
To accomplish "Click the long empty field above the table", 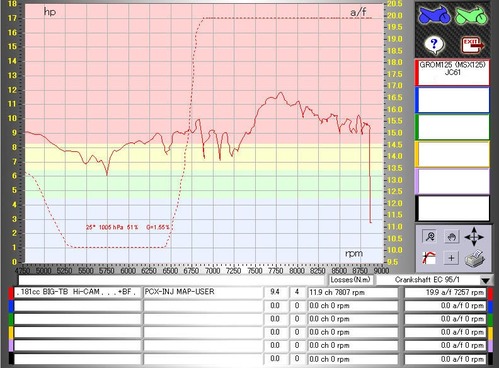I will (x=171, y=280).
